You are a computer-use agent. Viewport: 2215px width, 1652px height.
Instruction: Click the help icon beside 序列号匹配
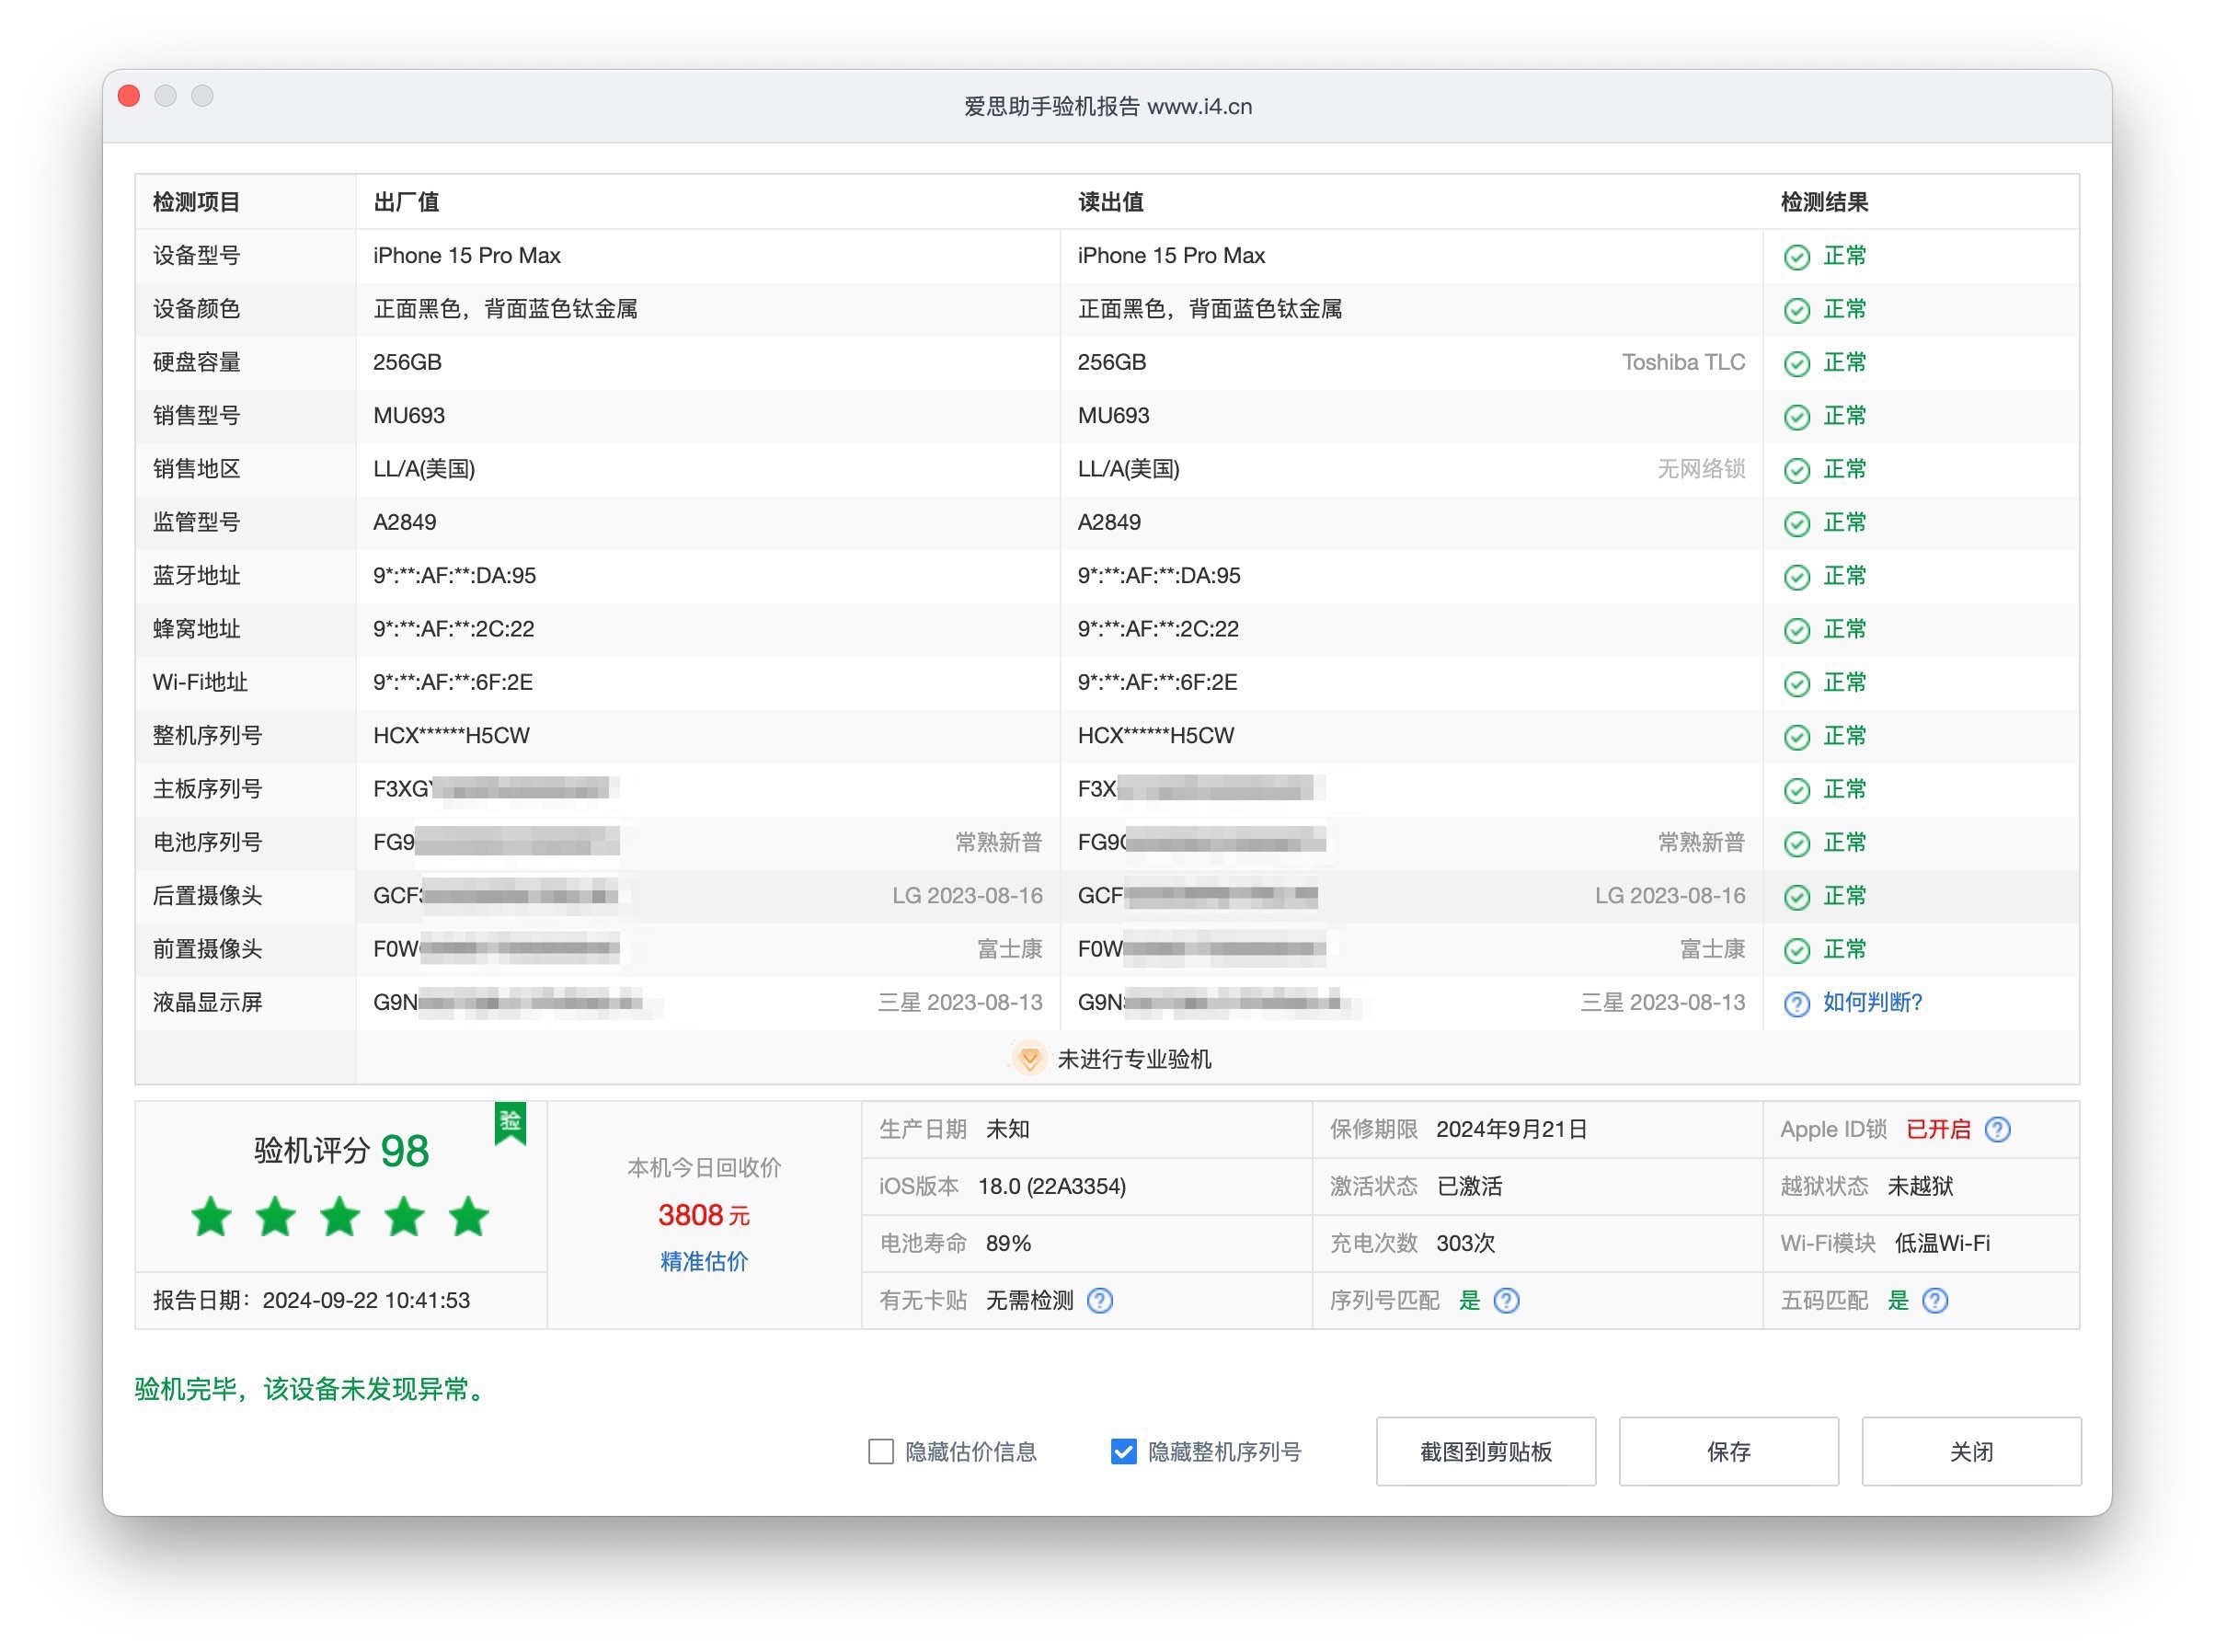coord(1506,1300)
